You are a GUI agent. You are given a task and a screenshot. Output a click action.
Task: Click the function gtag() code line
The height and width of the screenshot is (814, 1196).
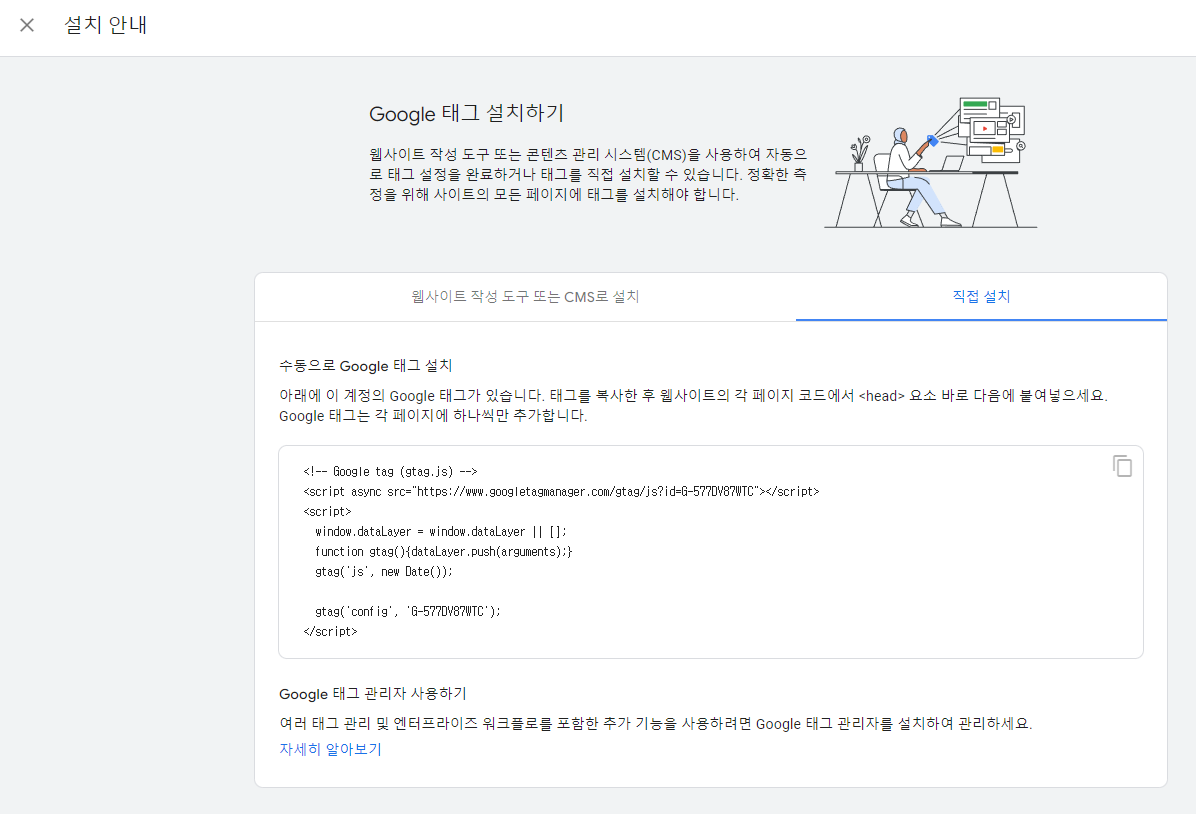[x=443, y=552]
